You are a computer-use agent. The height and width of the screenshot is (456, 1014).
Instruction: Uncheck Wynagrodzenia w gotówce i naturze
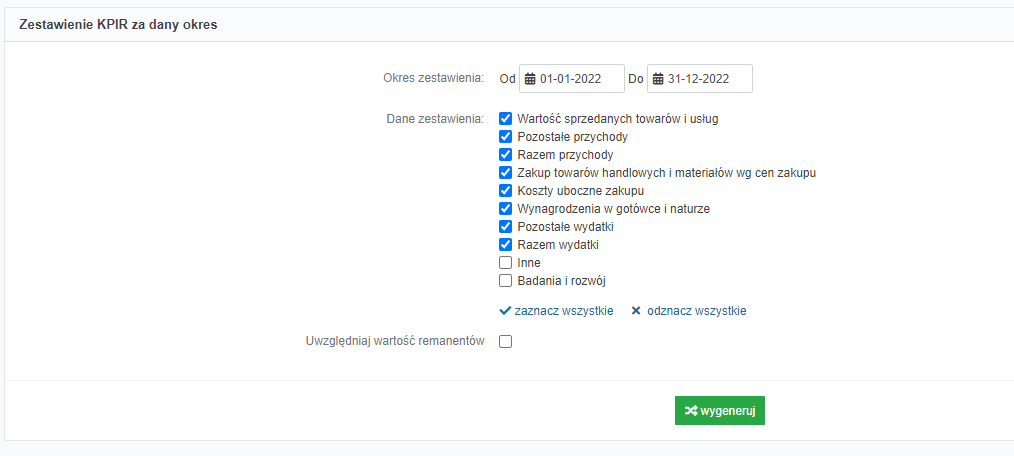point(506,209)
